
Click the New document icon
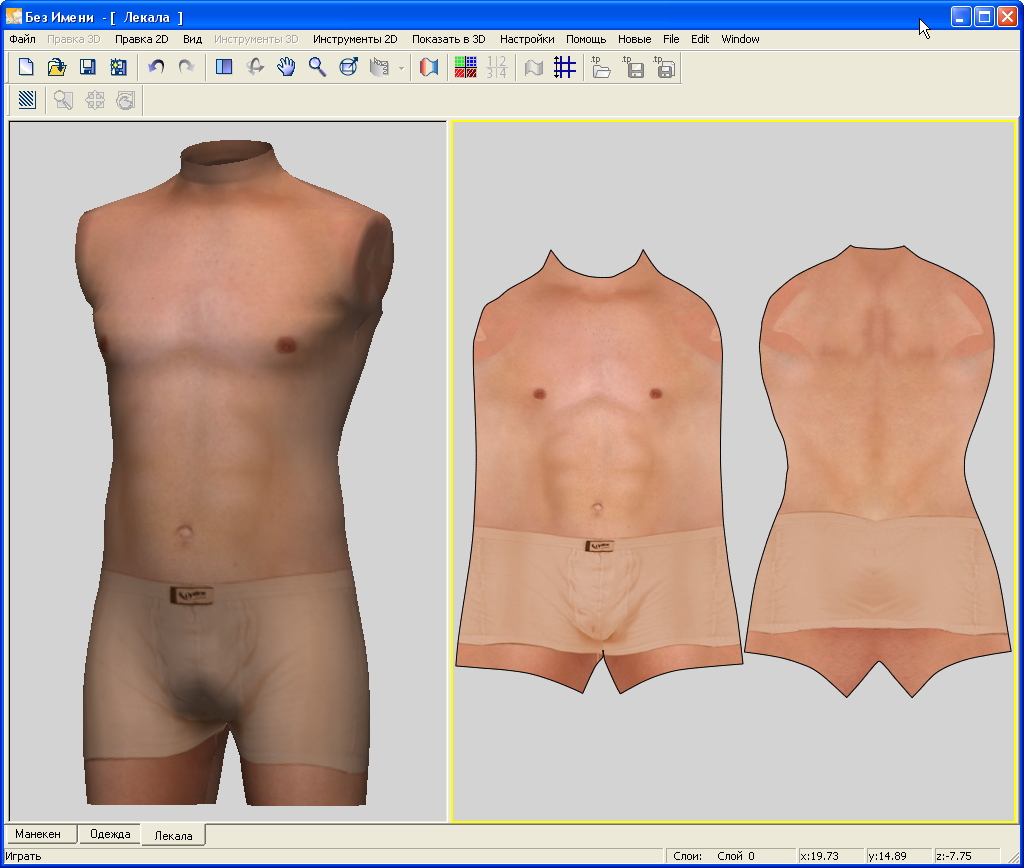[26, 68]
